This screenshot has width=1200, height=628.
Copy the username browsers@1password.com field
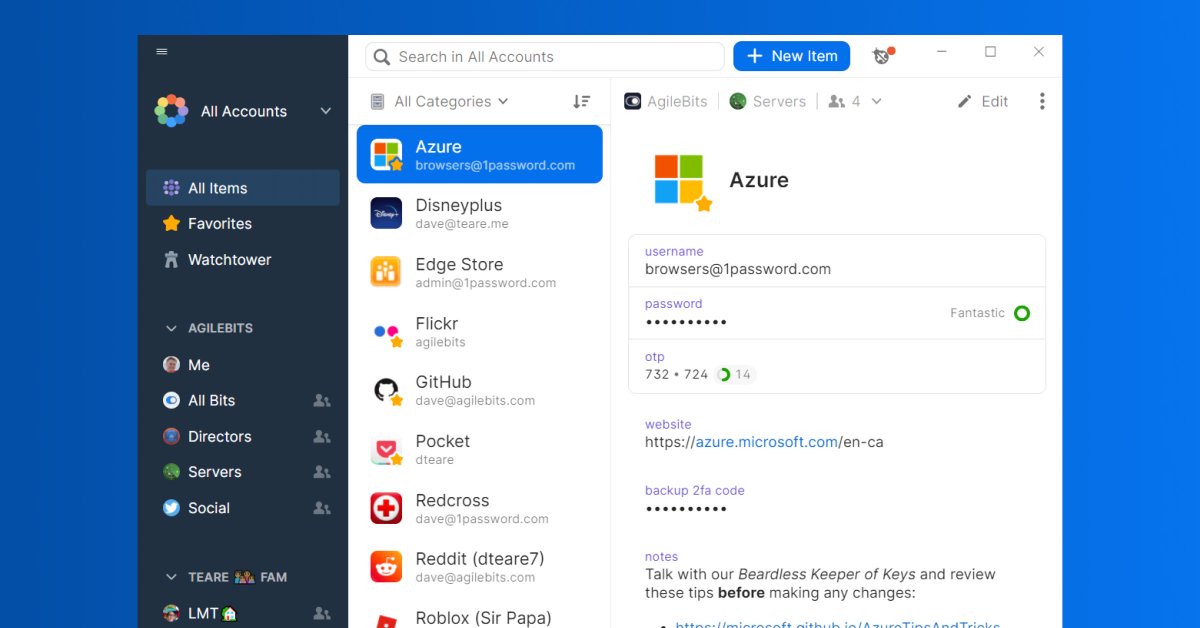click(x=837, y=261)
